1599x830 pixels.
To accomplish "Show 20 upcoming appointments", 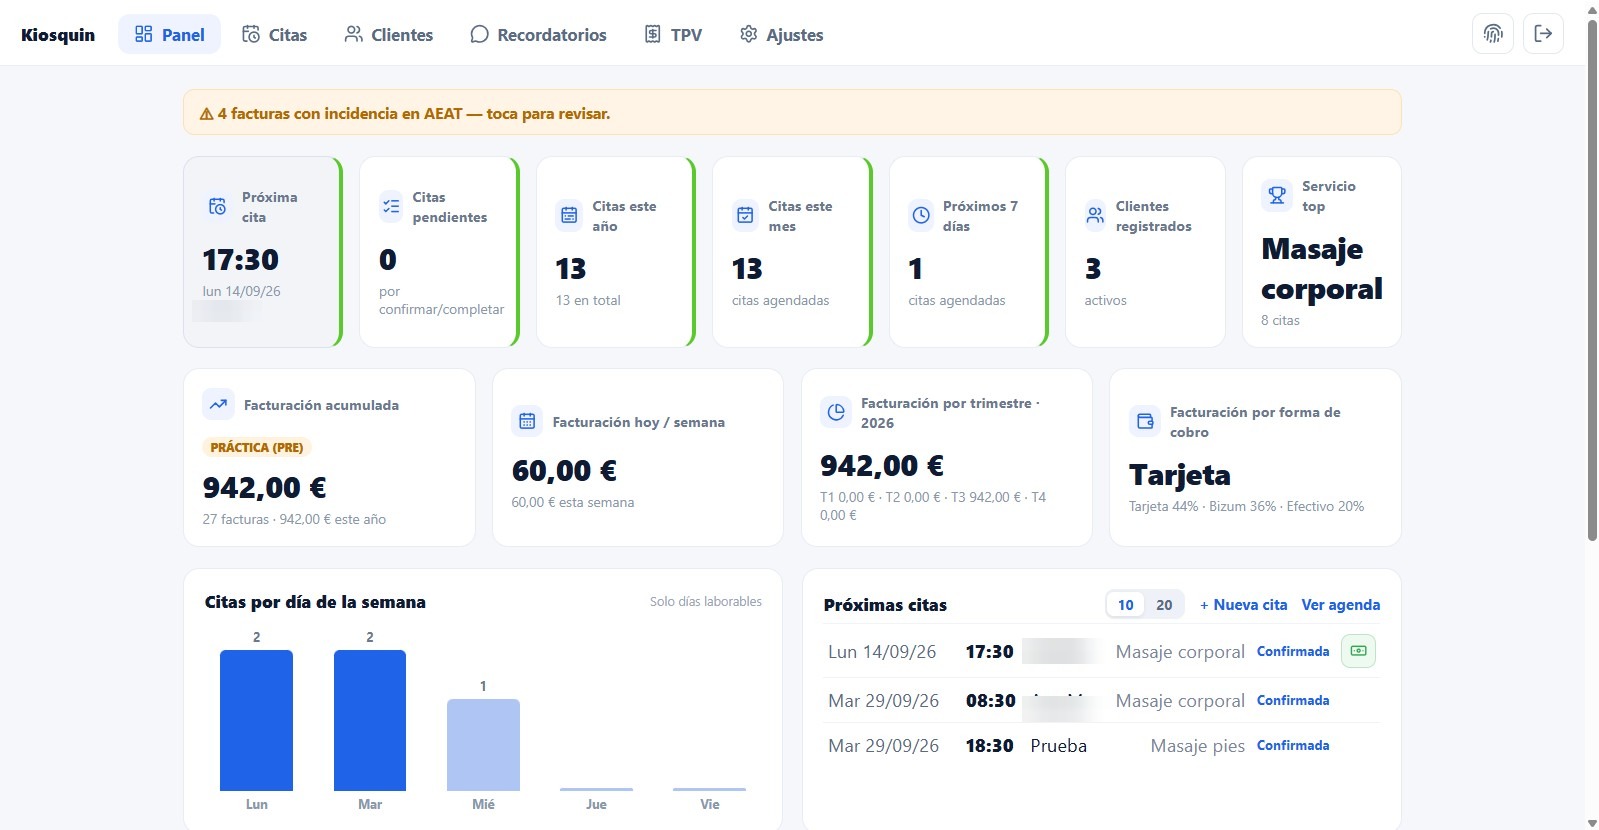I will [x=1164, y=605].
